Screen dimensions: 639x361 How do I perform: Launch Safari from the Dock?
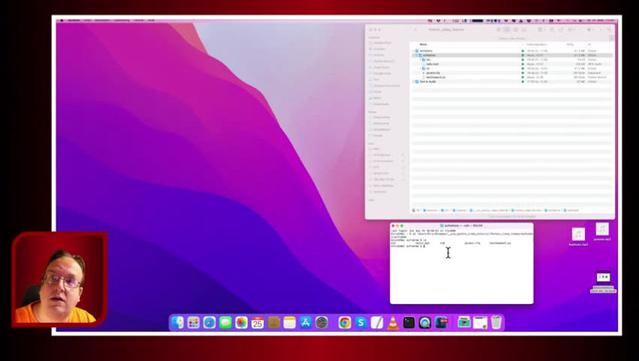[209, 323]
